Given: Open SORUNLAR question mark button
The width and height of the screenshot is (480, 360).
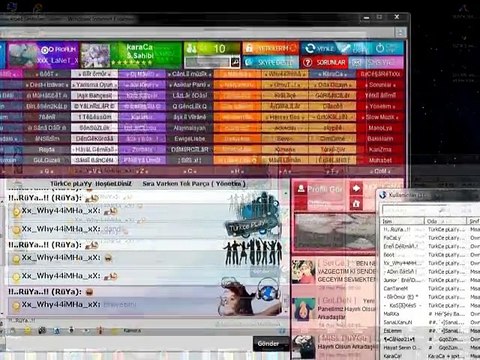Looking at the screenshot, I should click(325, 62).
